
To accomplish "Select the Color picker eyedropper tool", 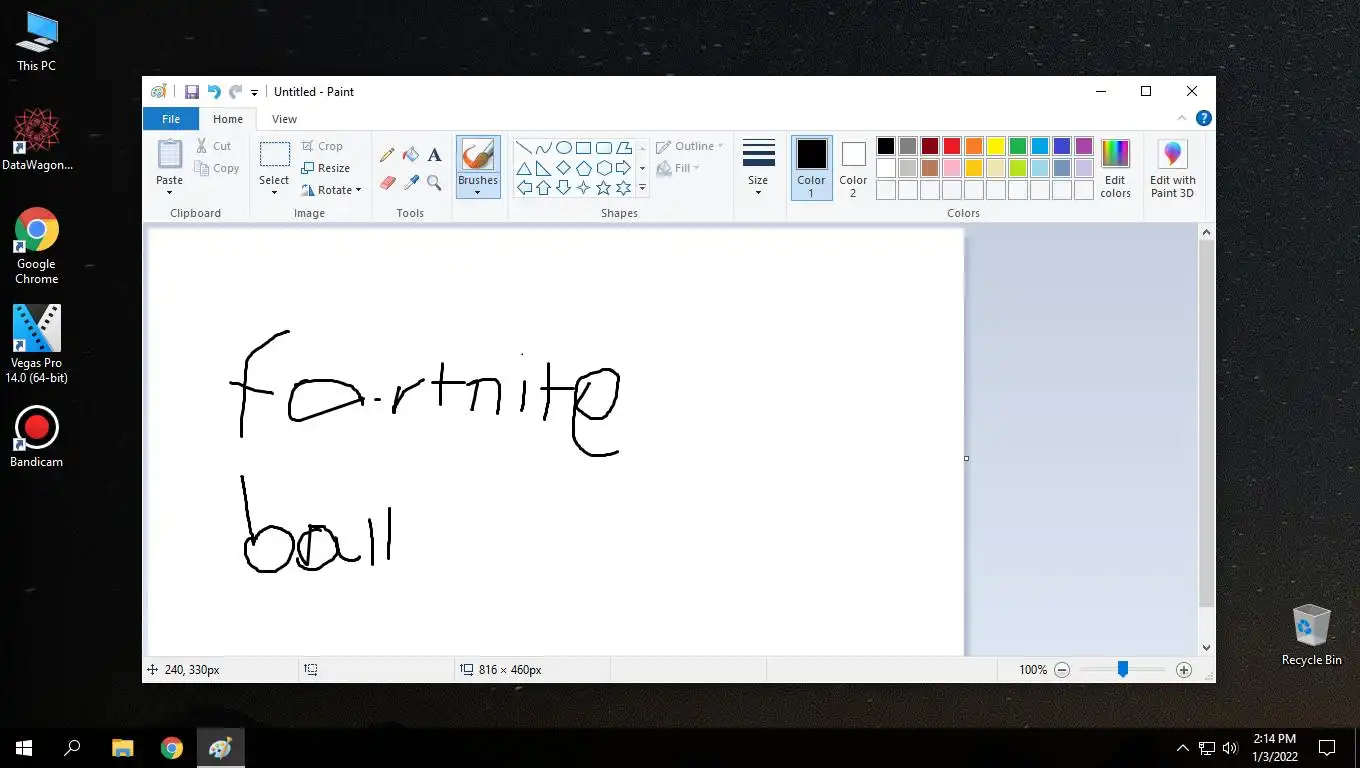I will tap(410, 182).
